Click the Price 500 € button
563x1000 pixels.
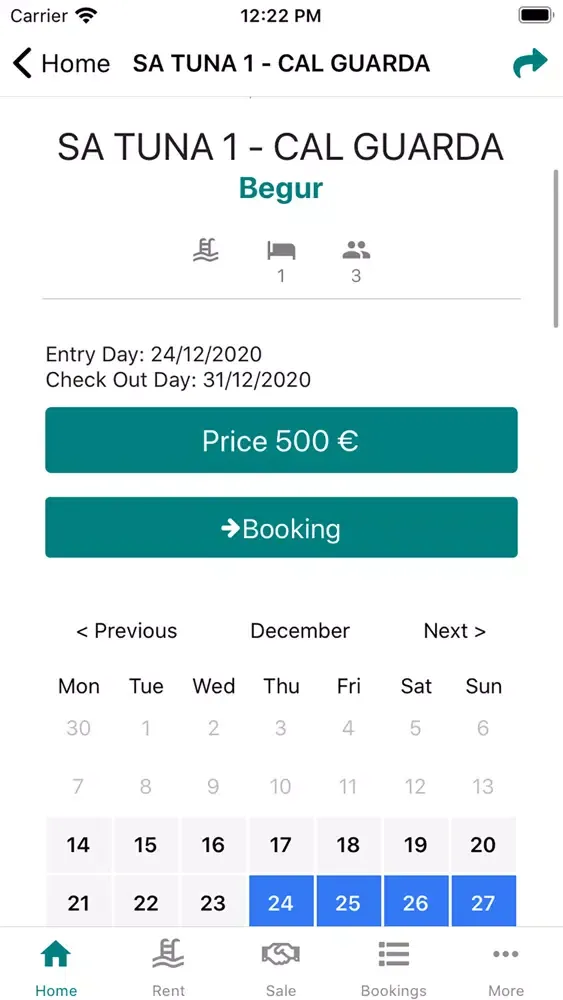tap(281, 440)
